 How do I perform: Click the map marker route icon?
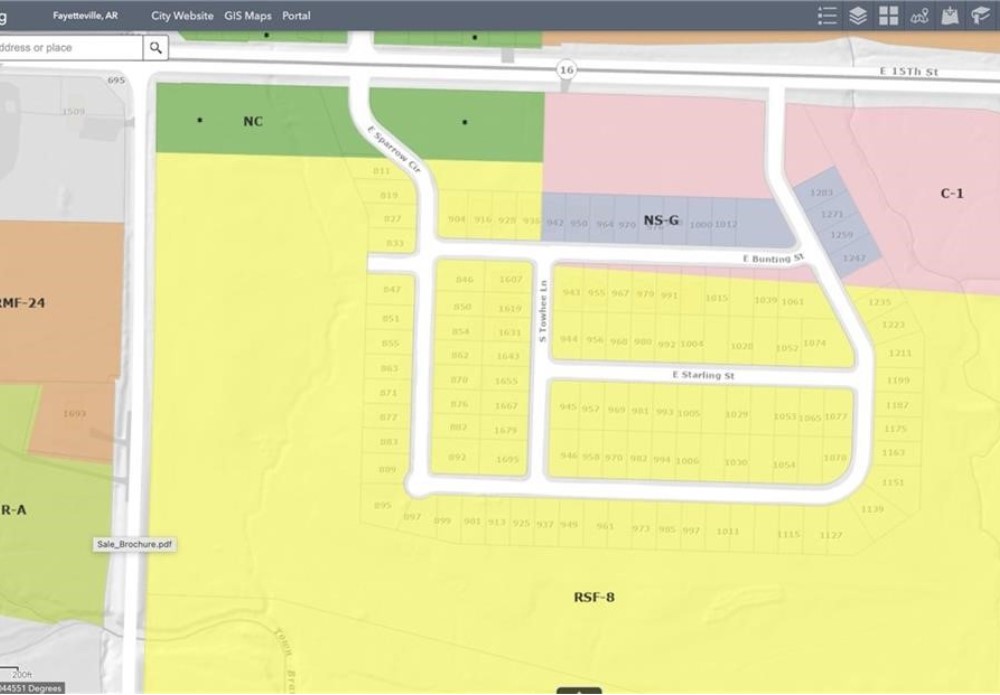(920, 15)
